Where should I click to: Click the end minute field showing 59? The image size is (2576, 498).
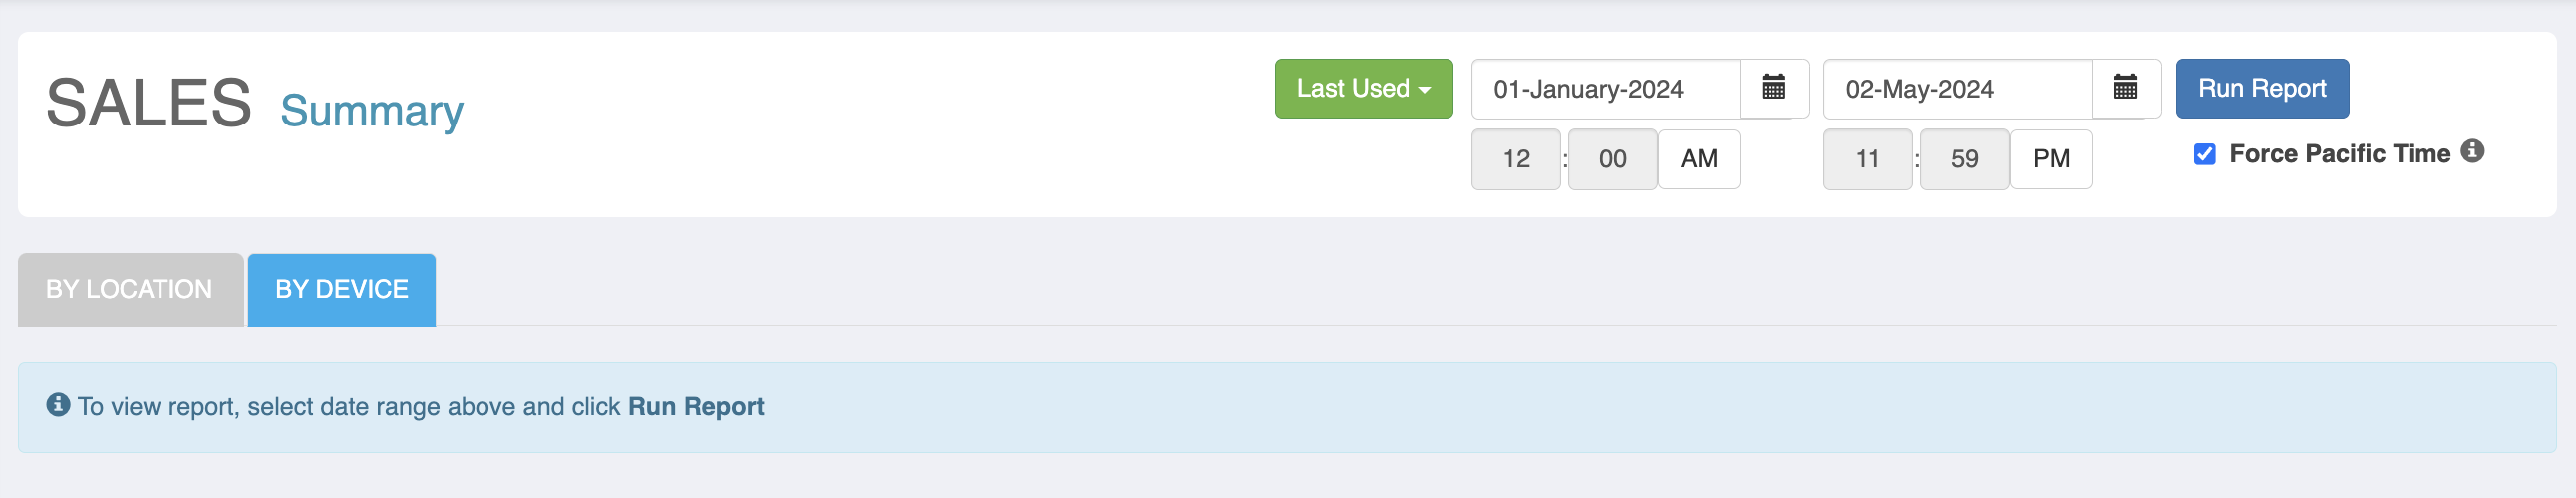coord(1964,159)
